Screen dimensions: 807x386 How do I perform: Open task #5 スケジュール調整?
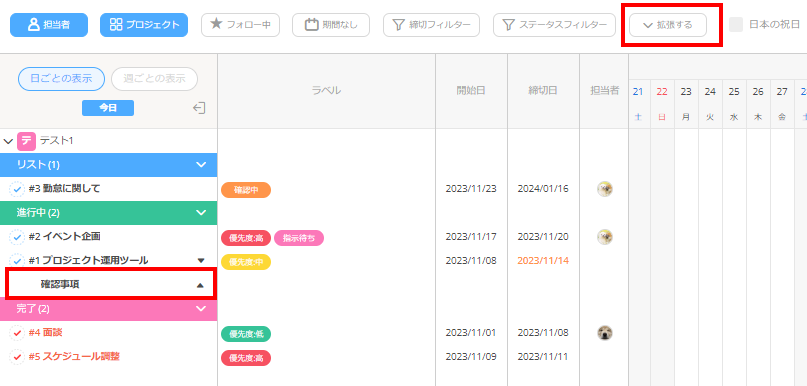pos(75,356)
